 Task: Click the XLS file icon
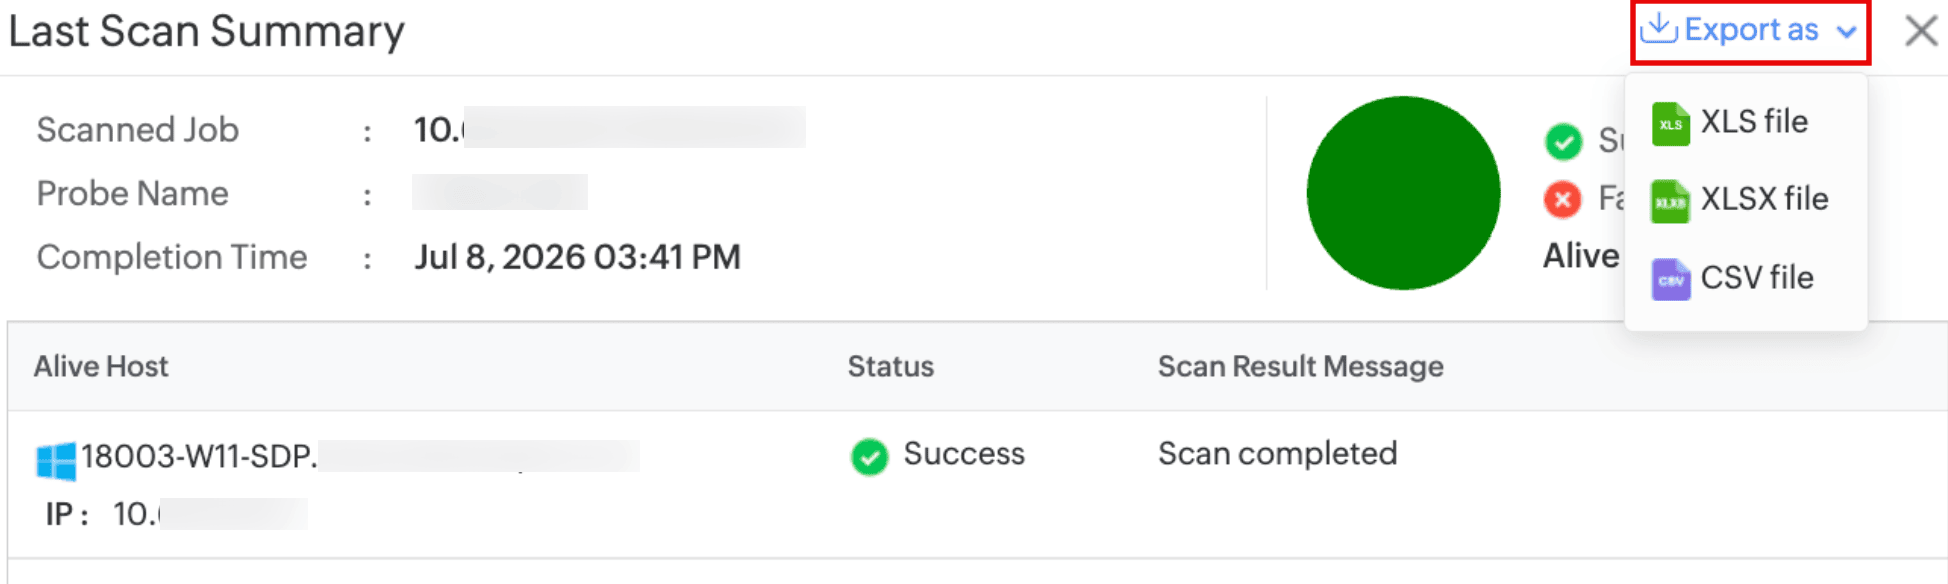[1670, 124]
